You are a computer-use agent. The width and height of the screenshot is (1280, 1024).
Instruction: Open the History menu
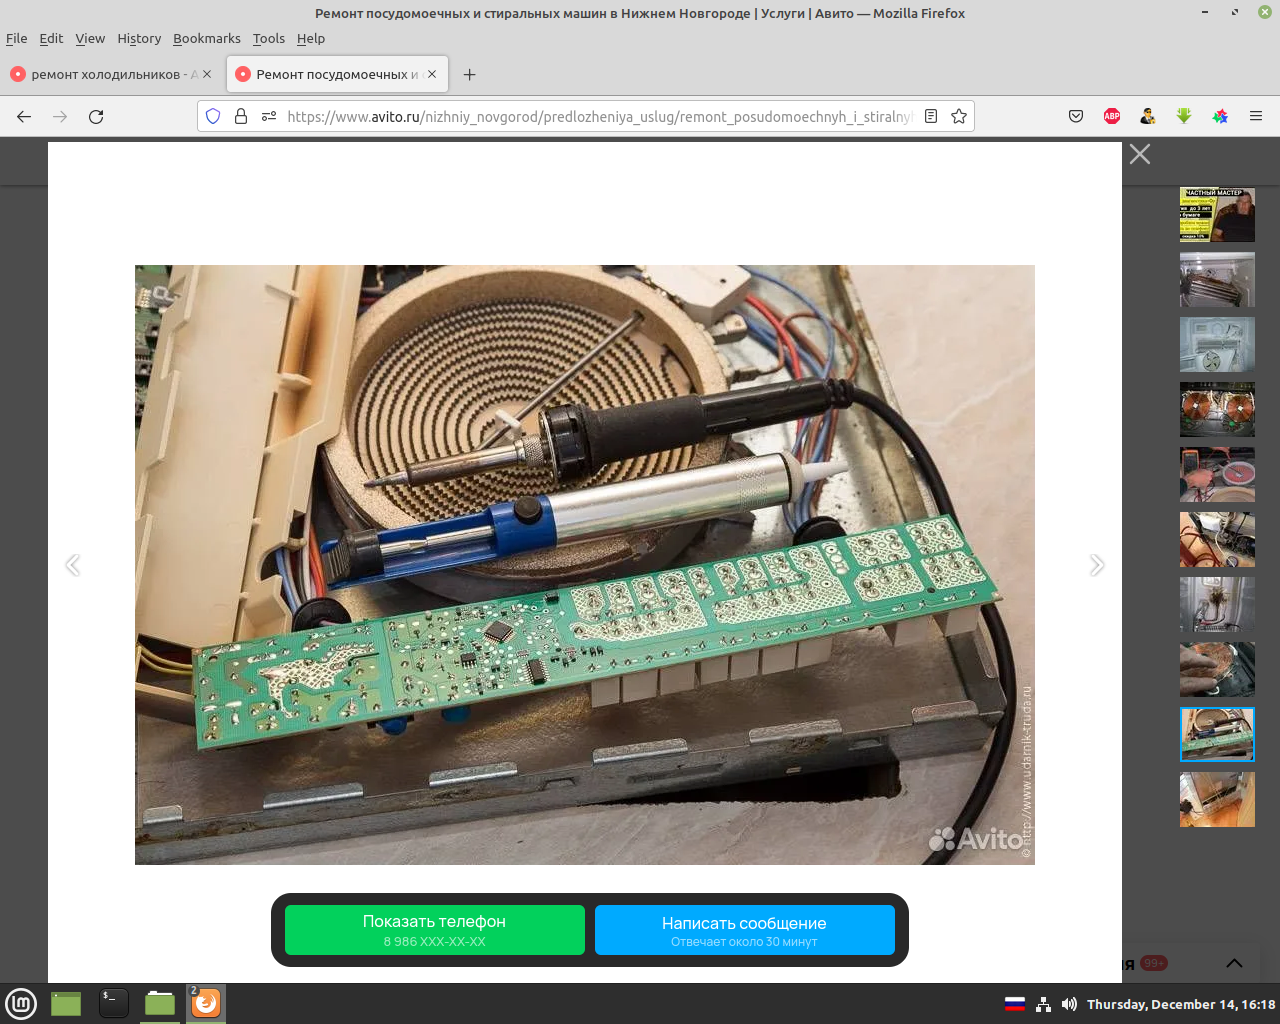point(139,38)
